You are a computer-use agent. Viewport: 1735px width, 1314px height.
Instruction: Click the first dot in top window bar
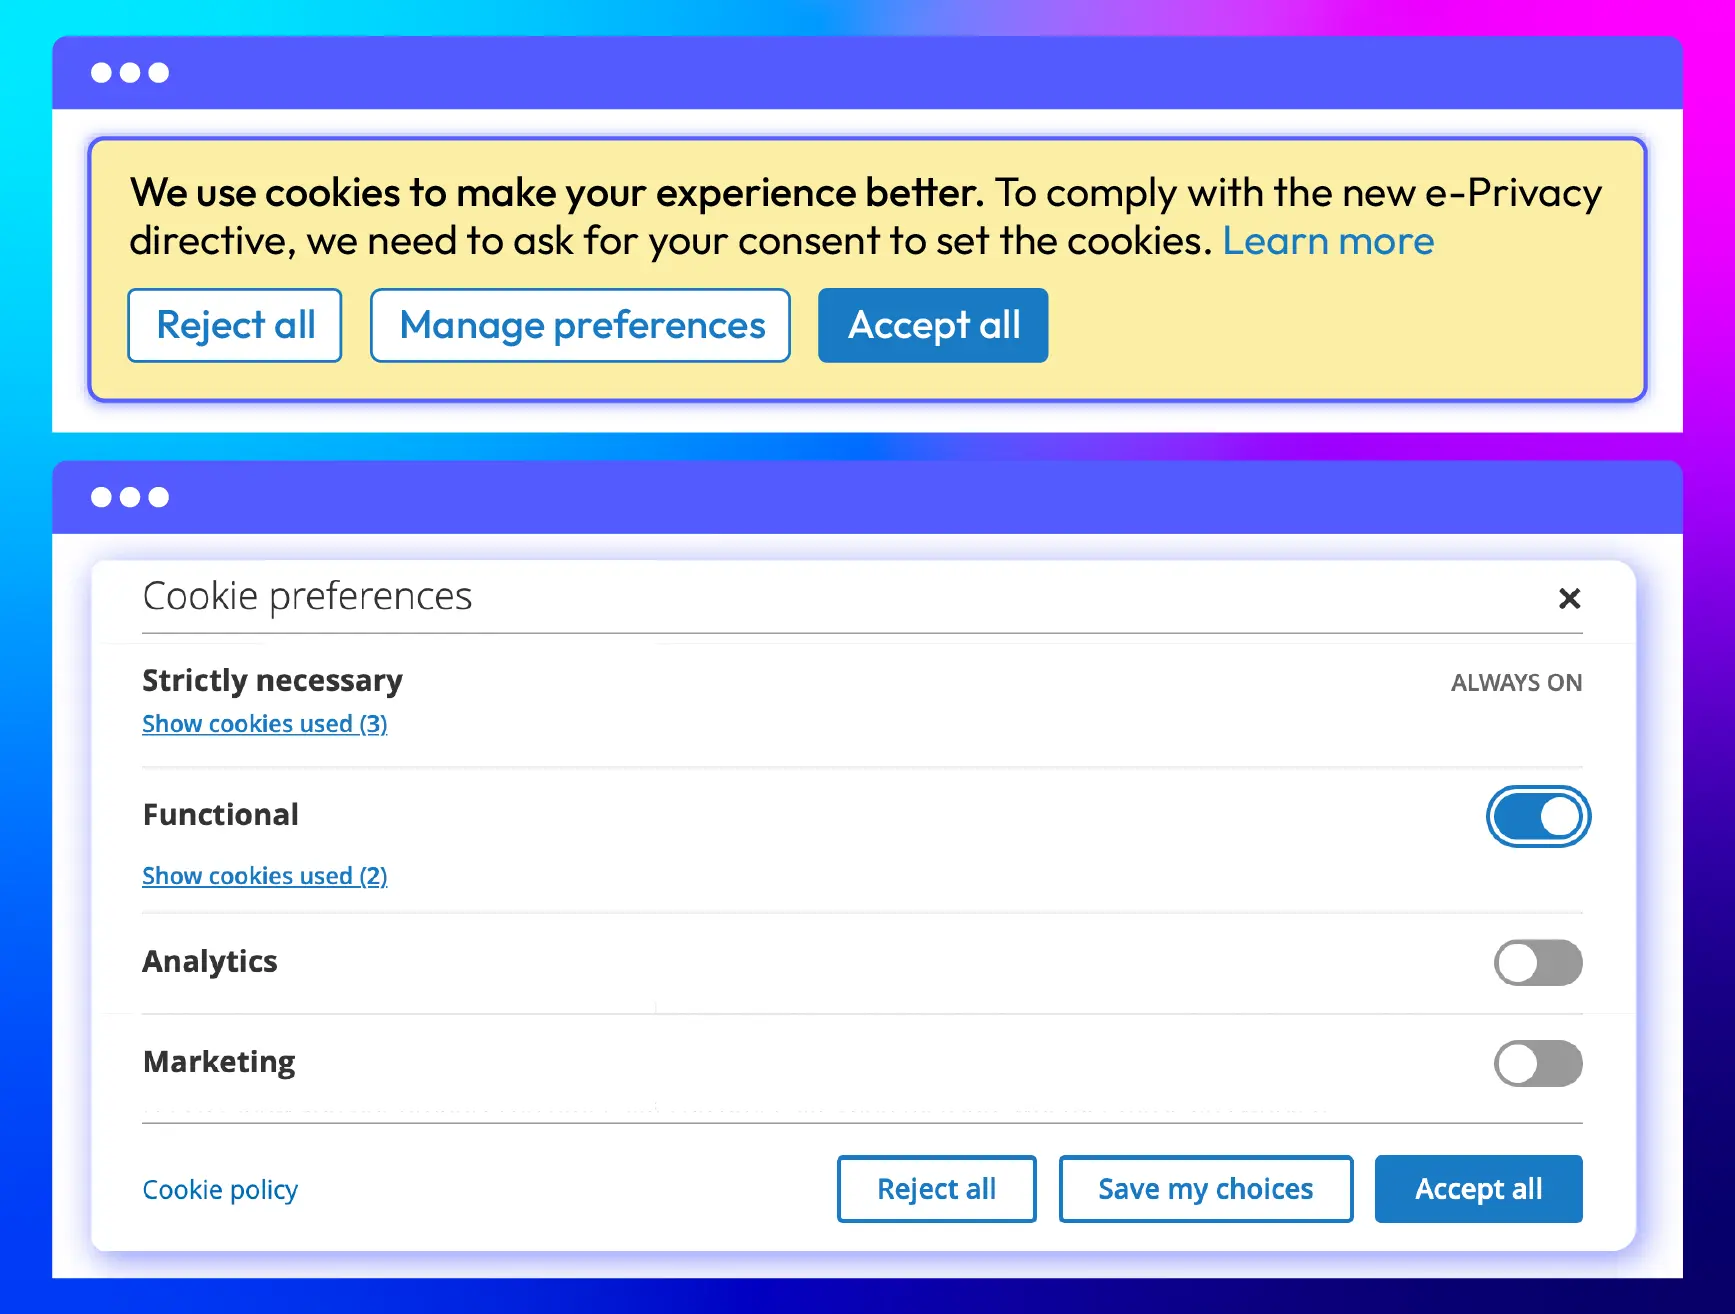pyautogui.click(x=101, y=73)
